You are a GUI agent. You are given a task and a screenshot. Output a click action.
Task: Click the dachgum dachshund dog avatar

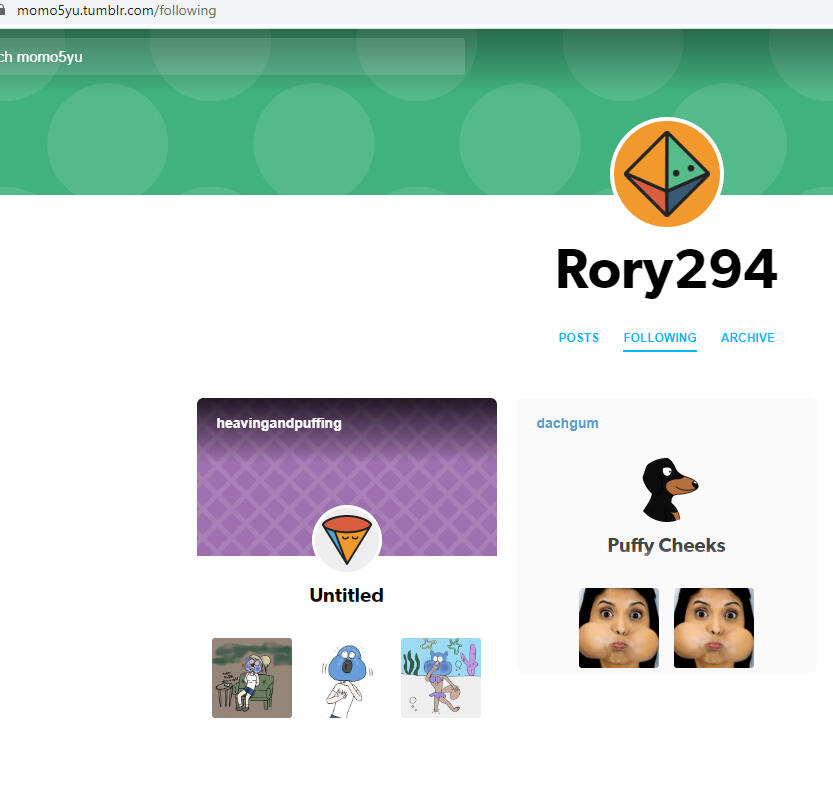(668, 489)
